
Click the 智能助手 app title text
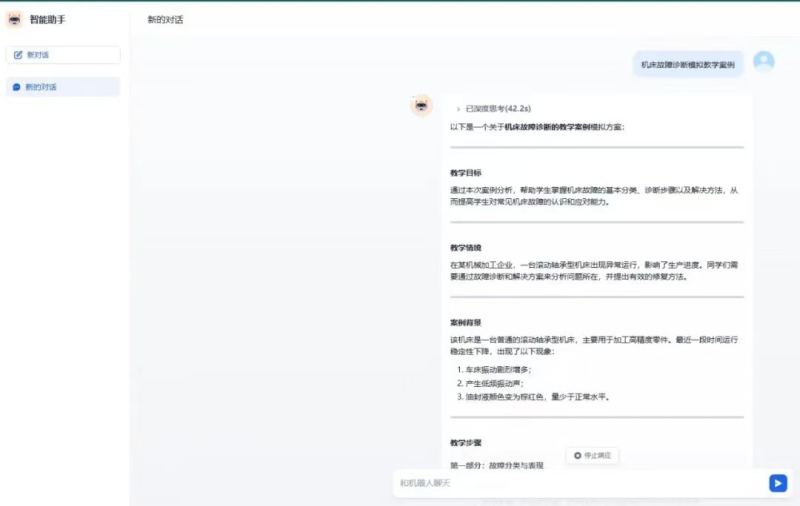point(47,19)
